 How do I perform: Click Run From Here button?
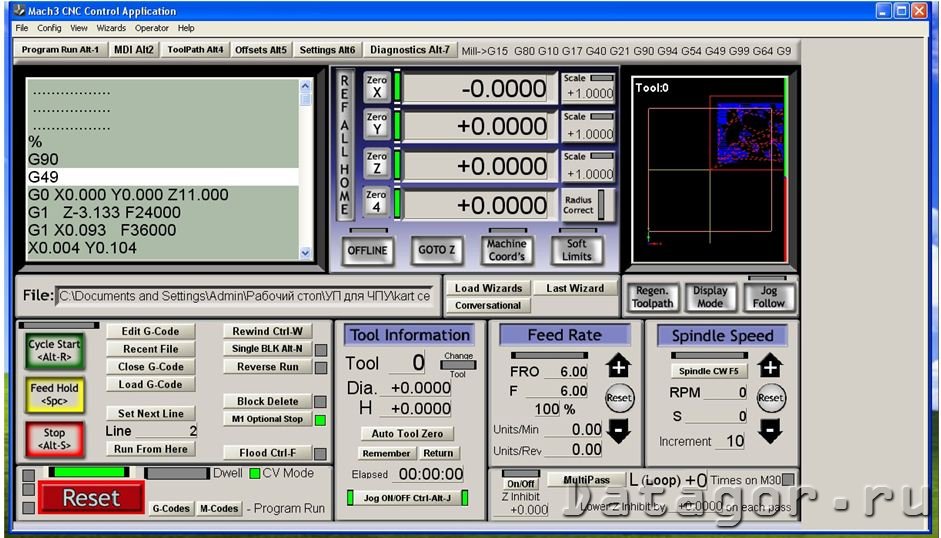pyautogui.click(x=150, y=449)
